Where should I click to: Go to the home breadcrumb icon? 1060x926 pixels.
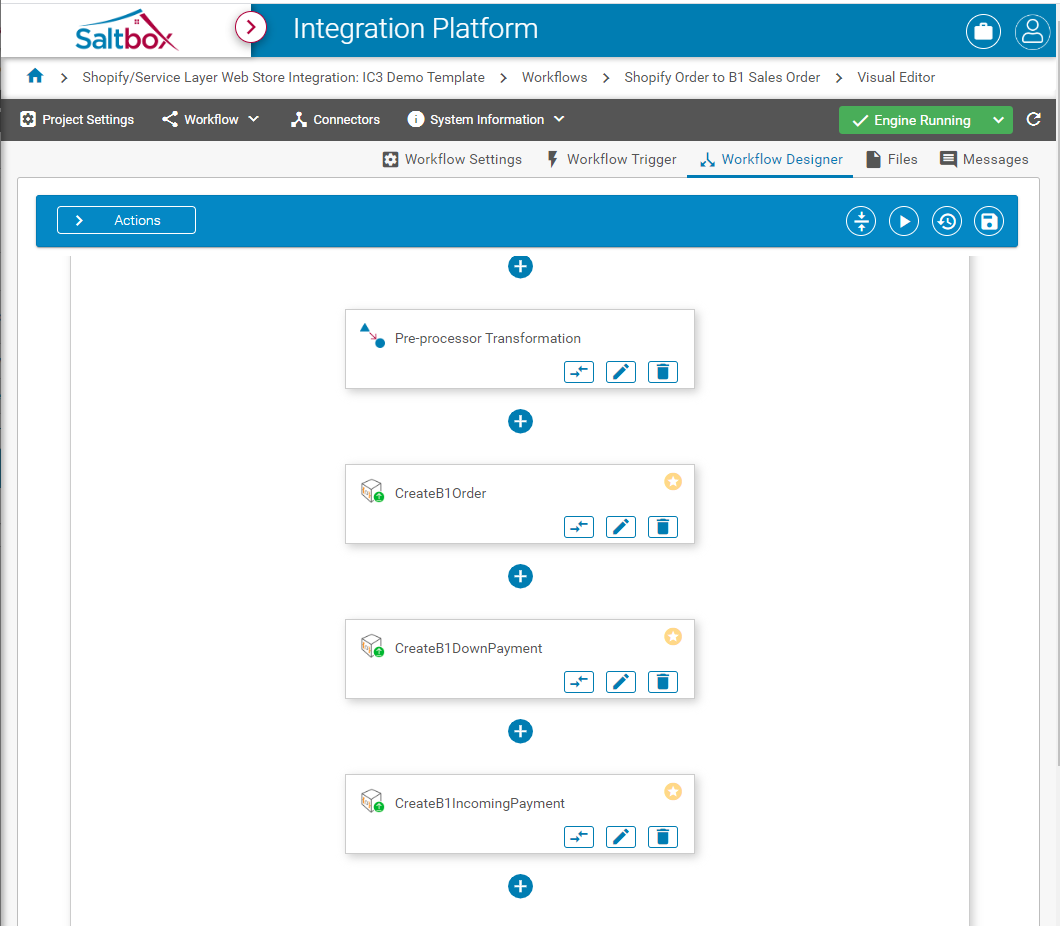coord(35,76)
